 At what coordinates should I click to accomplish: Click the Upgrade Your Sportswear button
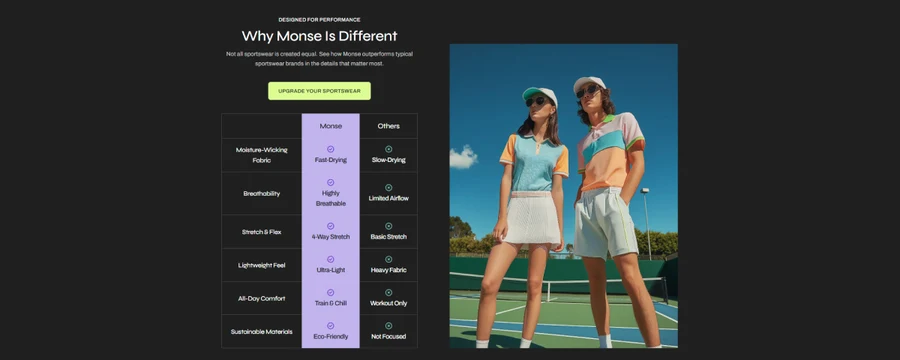319,91
